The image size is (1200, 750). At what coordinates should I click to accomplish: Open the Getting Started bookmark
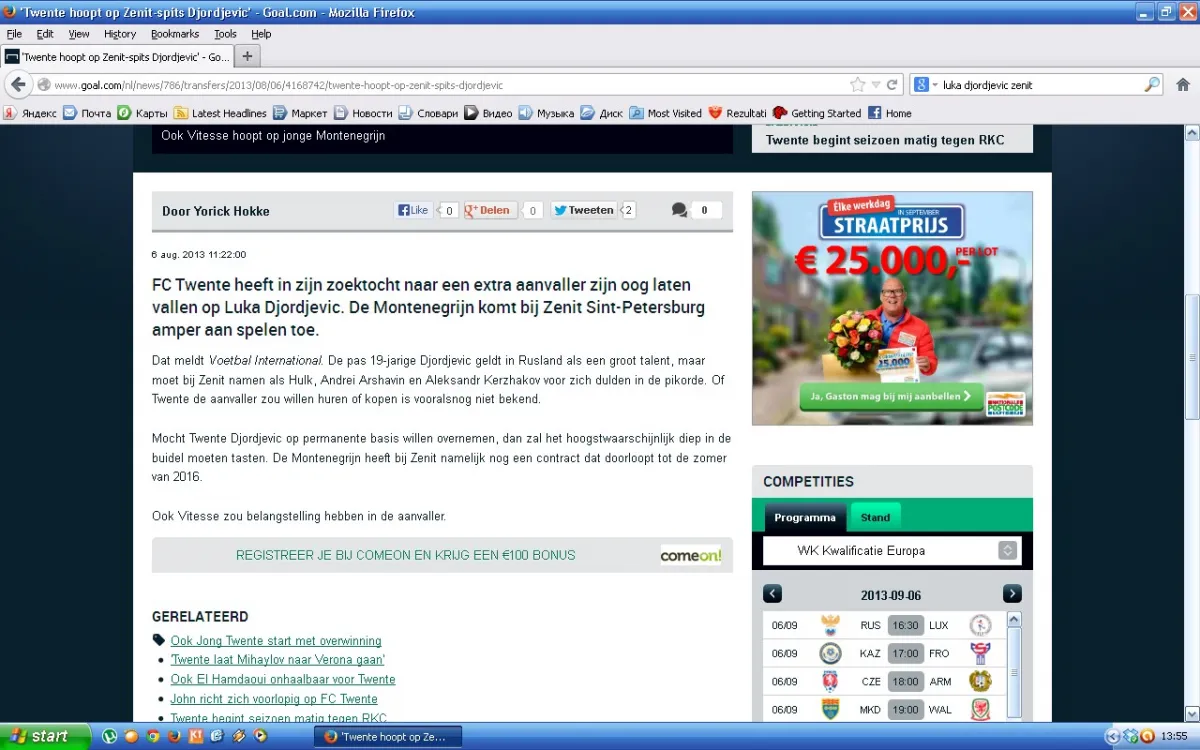[816, 113]
